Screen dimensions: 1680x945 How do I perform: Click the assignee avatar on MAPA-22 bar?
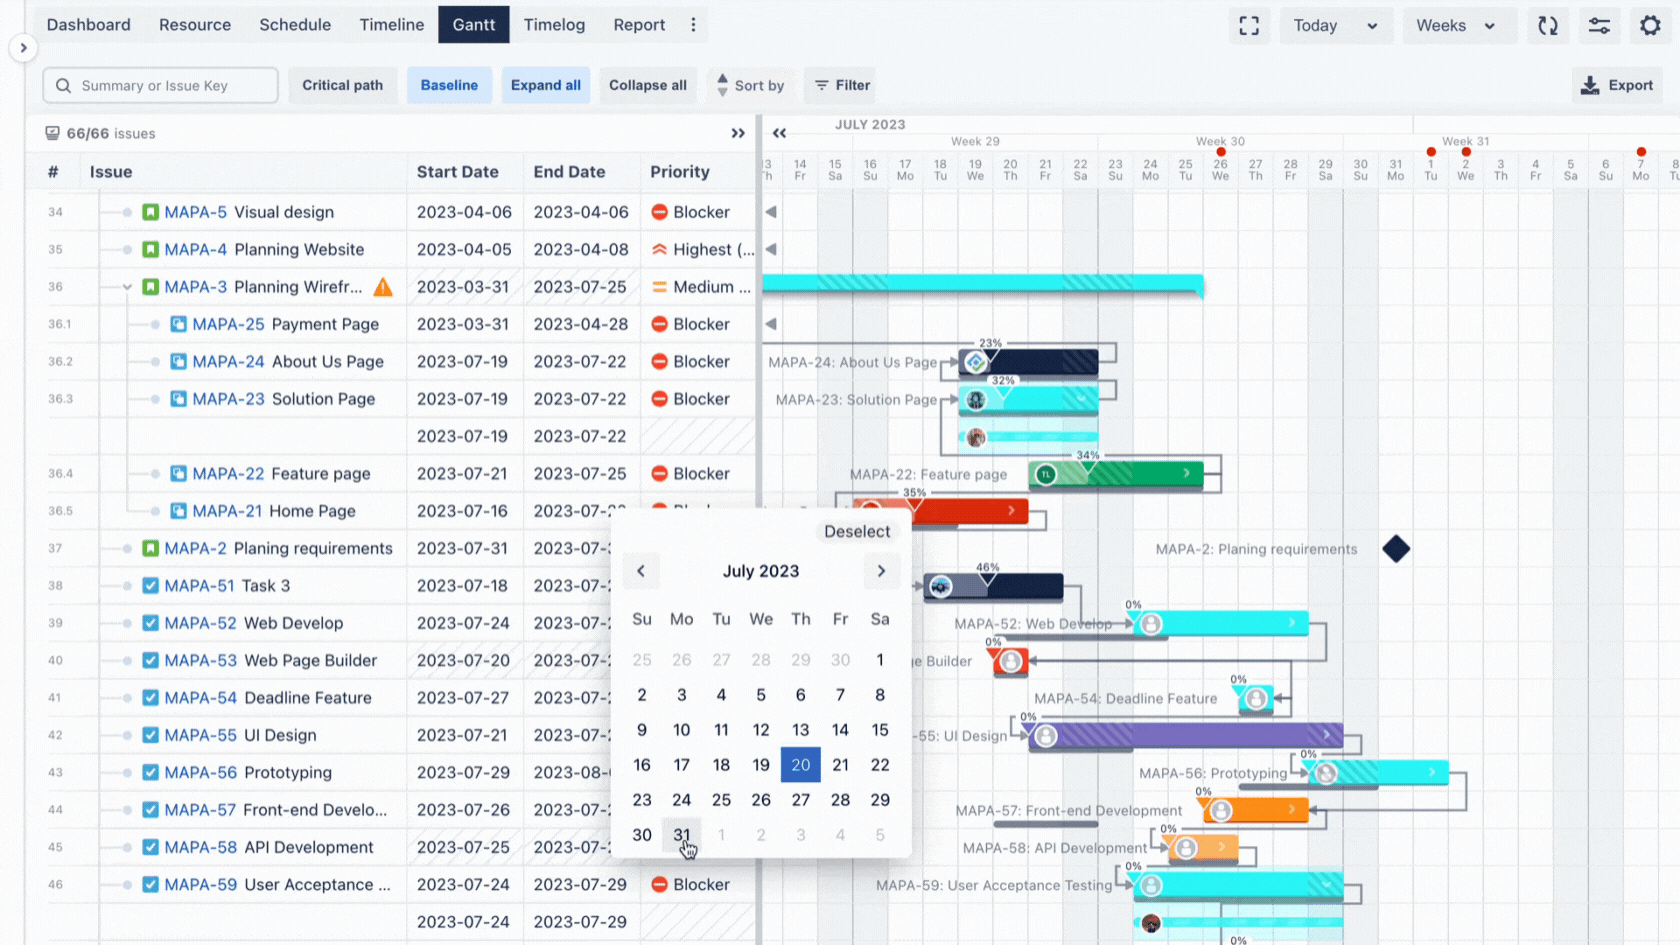pyautogui.click(x=1045, y=474)
